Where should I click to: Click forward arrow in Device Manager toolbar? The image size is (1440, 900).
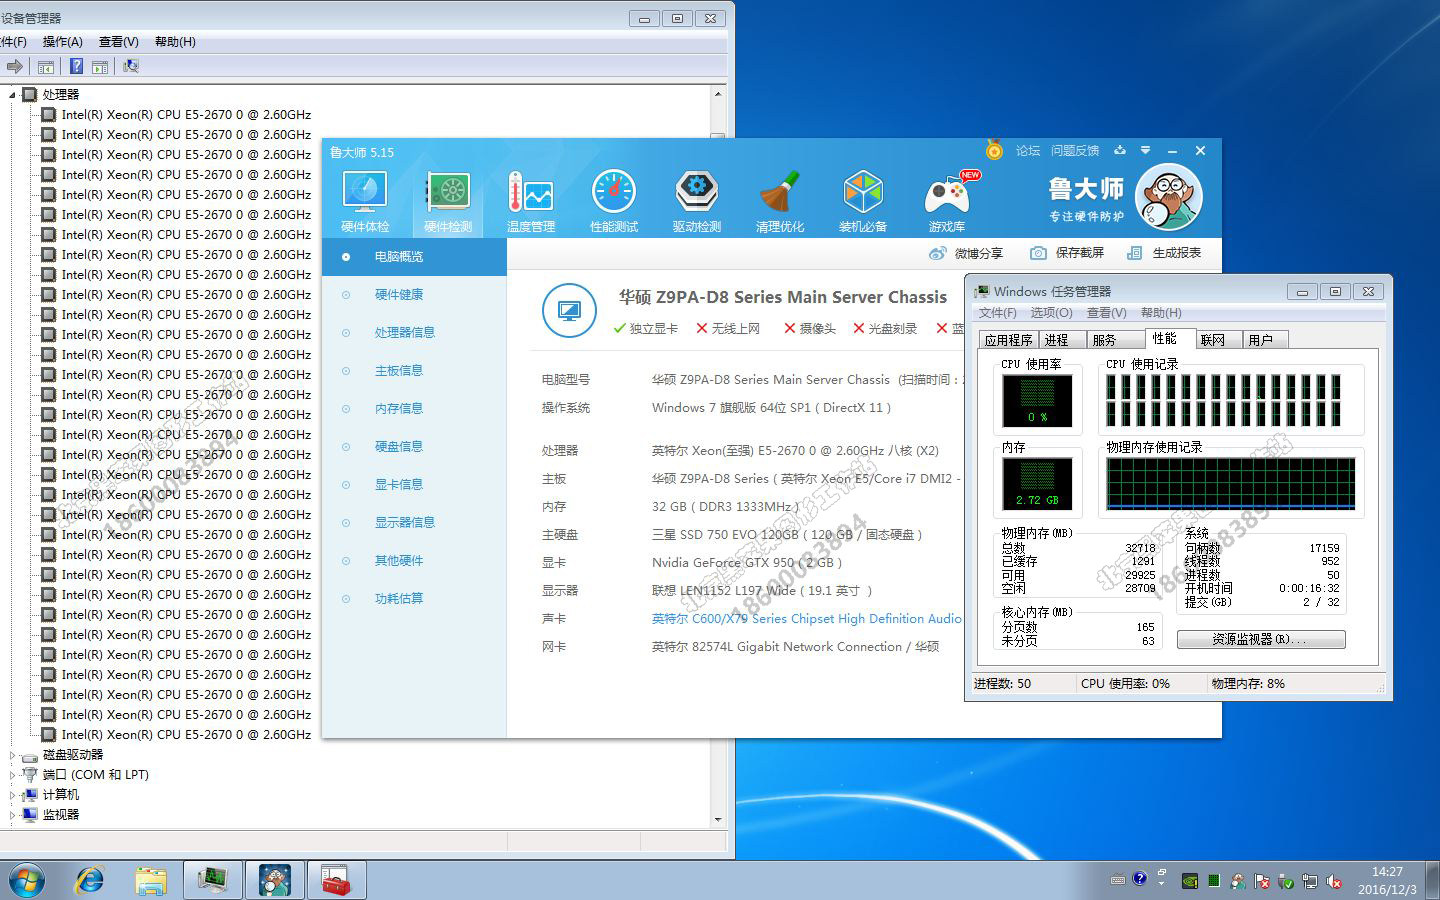coord(14,66)
